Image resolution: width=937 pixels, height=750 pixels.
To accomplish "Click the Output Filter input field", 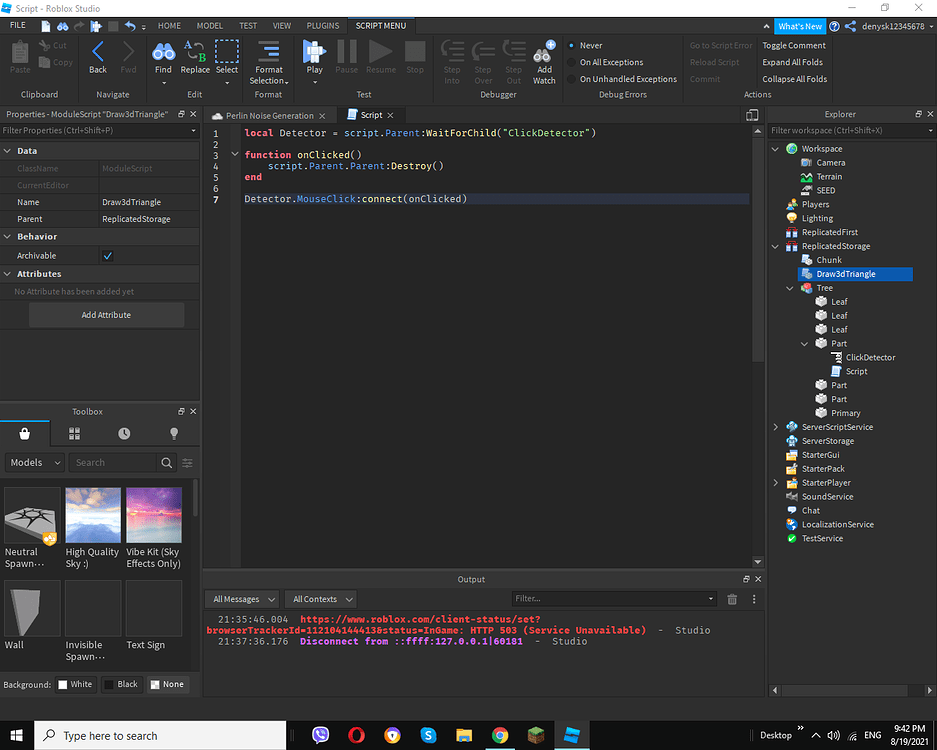I will coord(614,599).
